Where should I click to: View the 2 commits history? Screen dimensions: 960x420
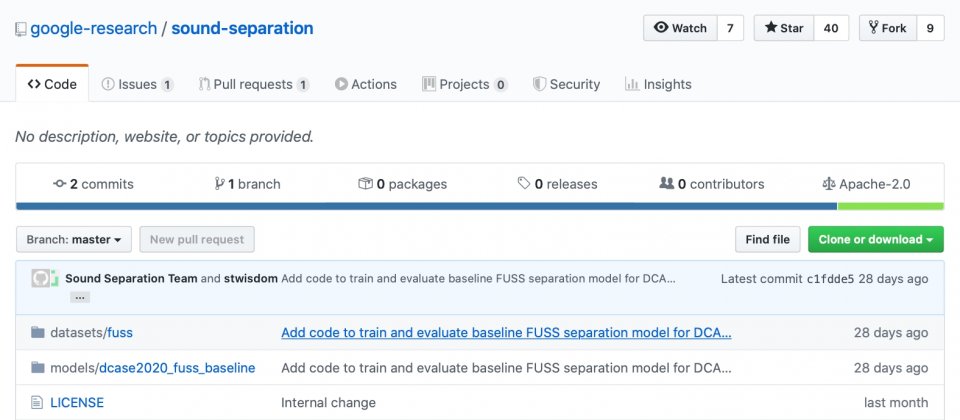(93, 184)
